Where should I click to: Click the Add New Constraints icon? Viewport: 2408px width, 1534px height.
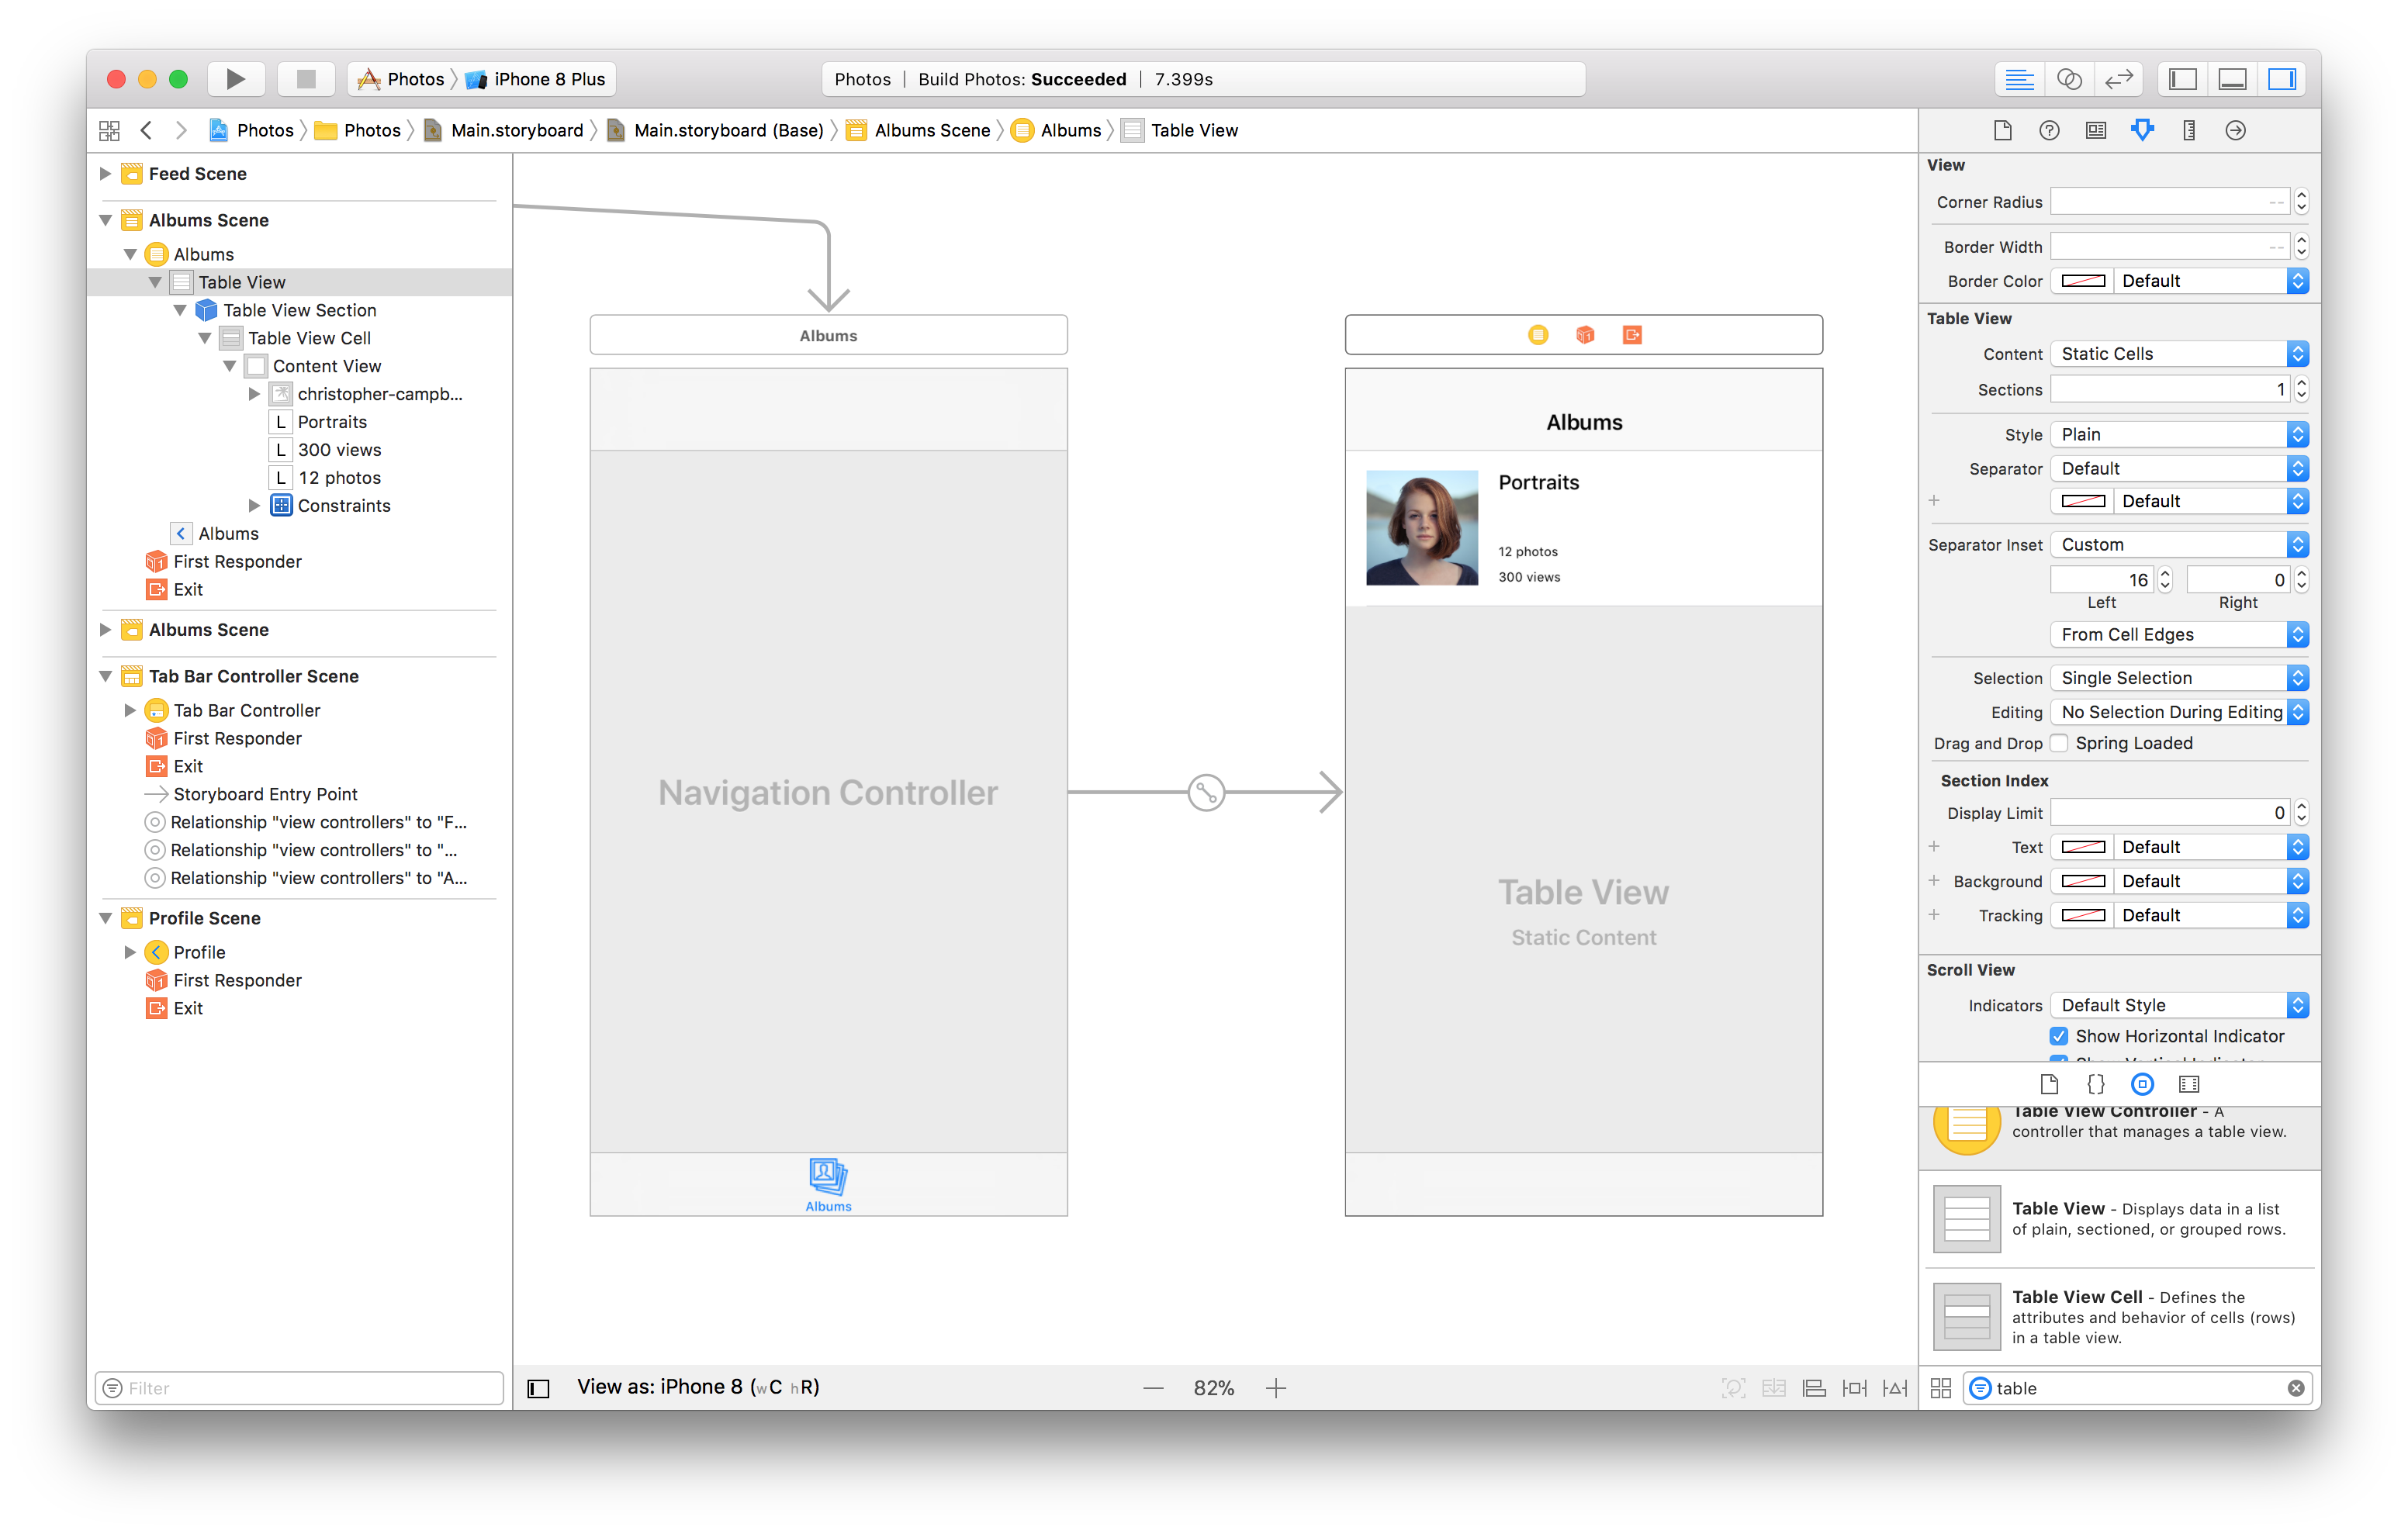click(1854, 1387)
